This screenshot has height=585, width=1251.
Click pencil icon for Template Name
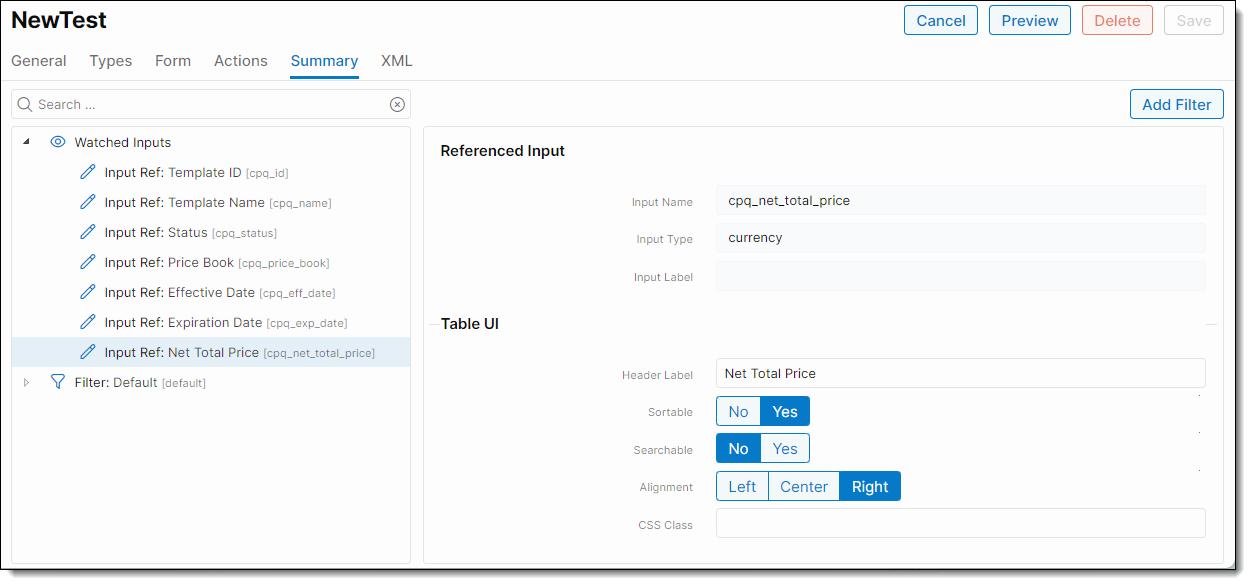(88, 202)
